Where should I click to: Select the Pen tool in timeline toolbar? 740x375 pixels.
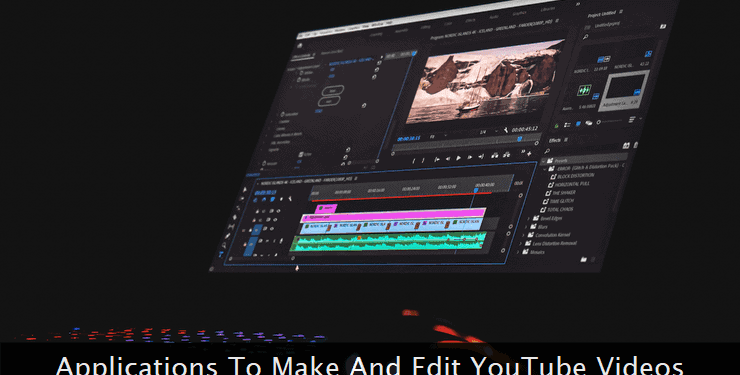click(x=227, y=236)
